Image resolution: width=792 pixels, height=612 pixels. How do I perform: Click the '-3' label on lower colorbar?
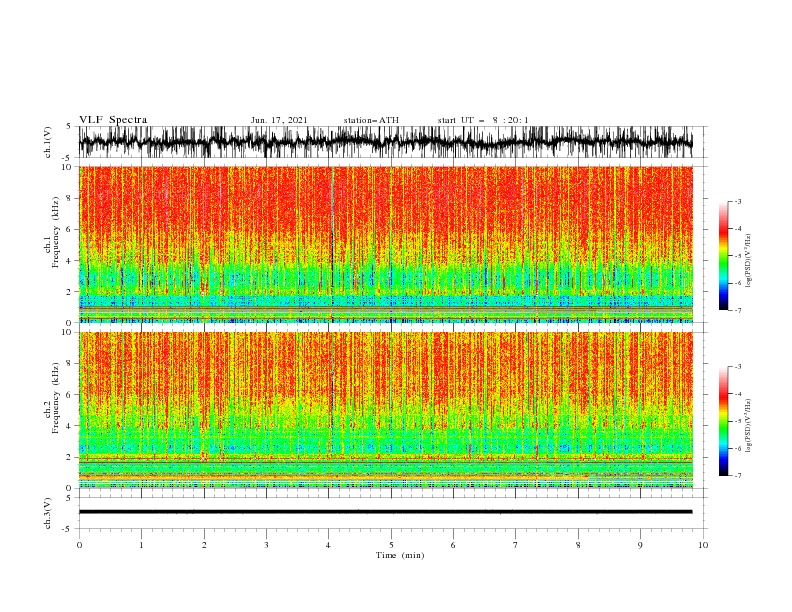pyautogui.click(x=737, y=367)
